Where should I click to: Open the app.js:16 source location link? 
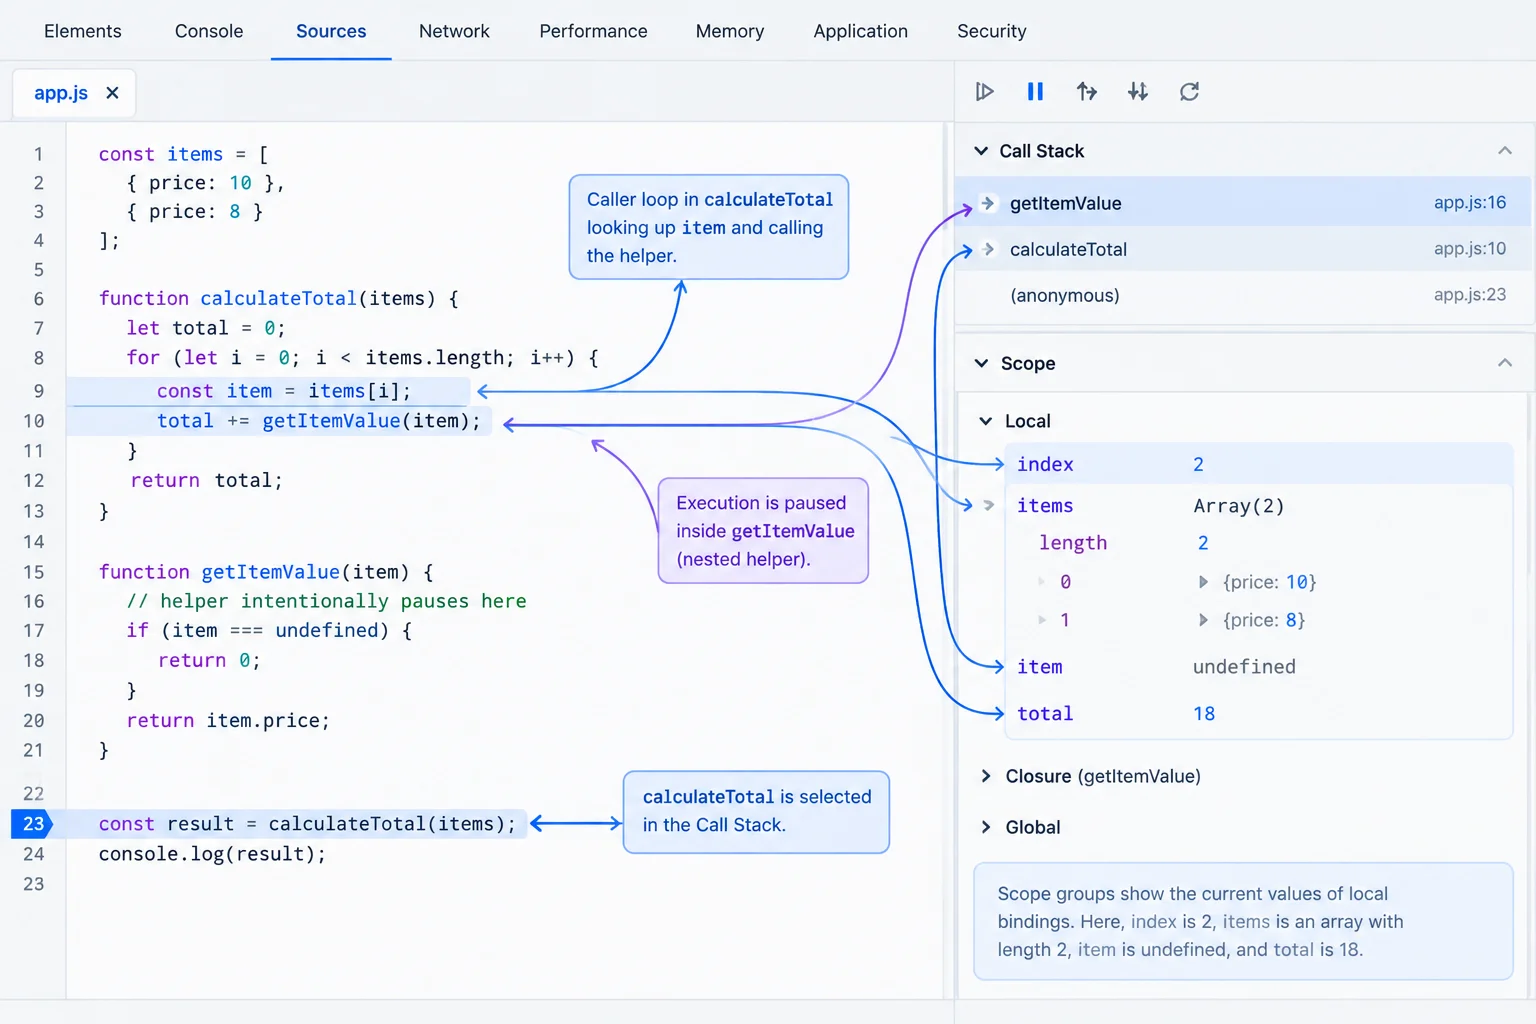pyautogui.click(x=1470, y=203)
